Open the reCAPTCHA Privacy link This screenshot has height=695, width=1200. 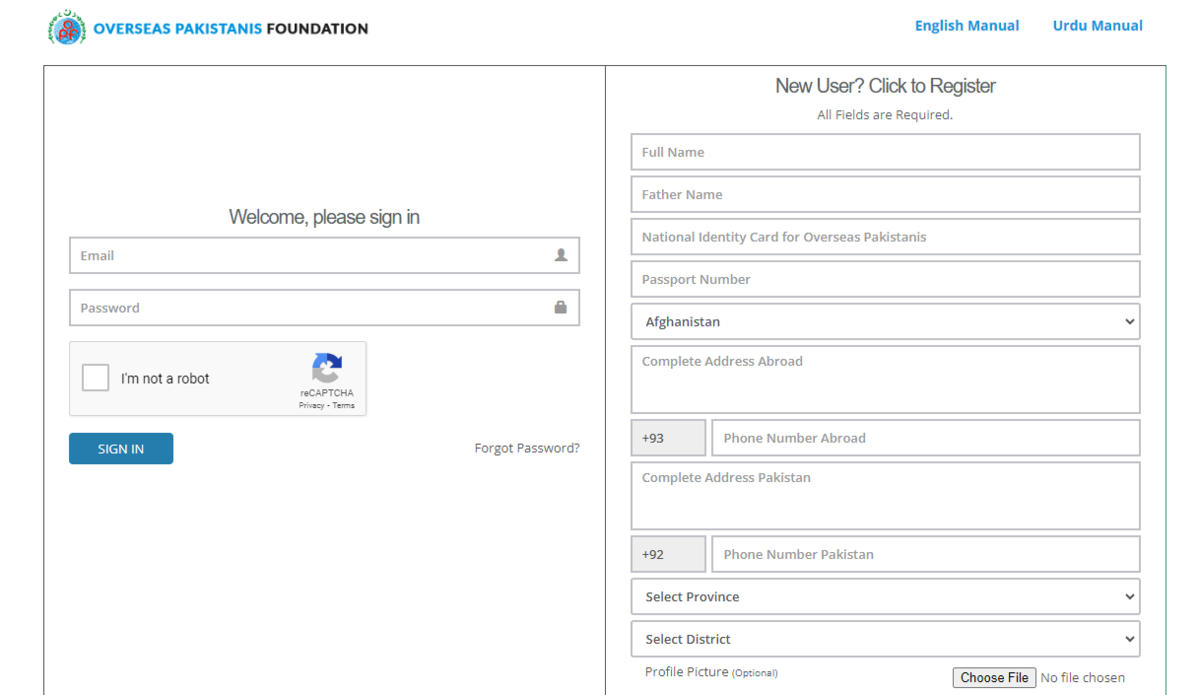[x=311, y=406]
